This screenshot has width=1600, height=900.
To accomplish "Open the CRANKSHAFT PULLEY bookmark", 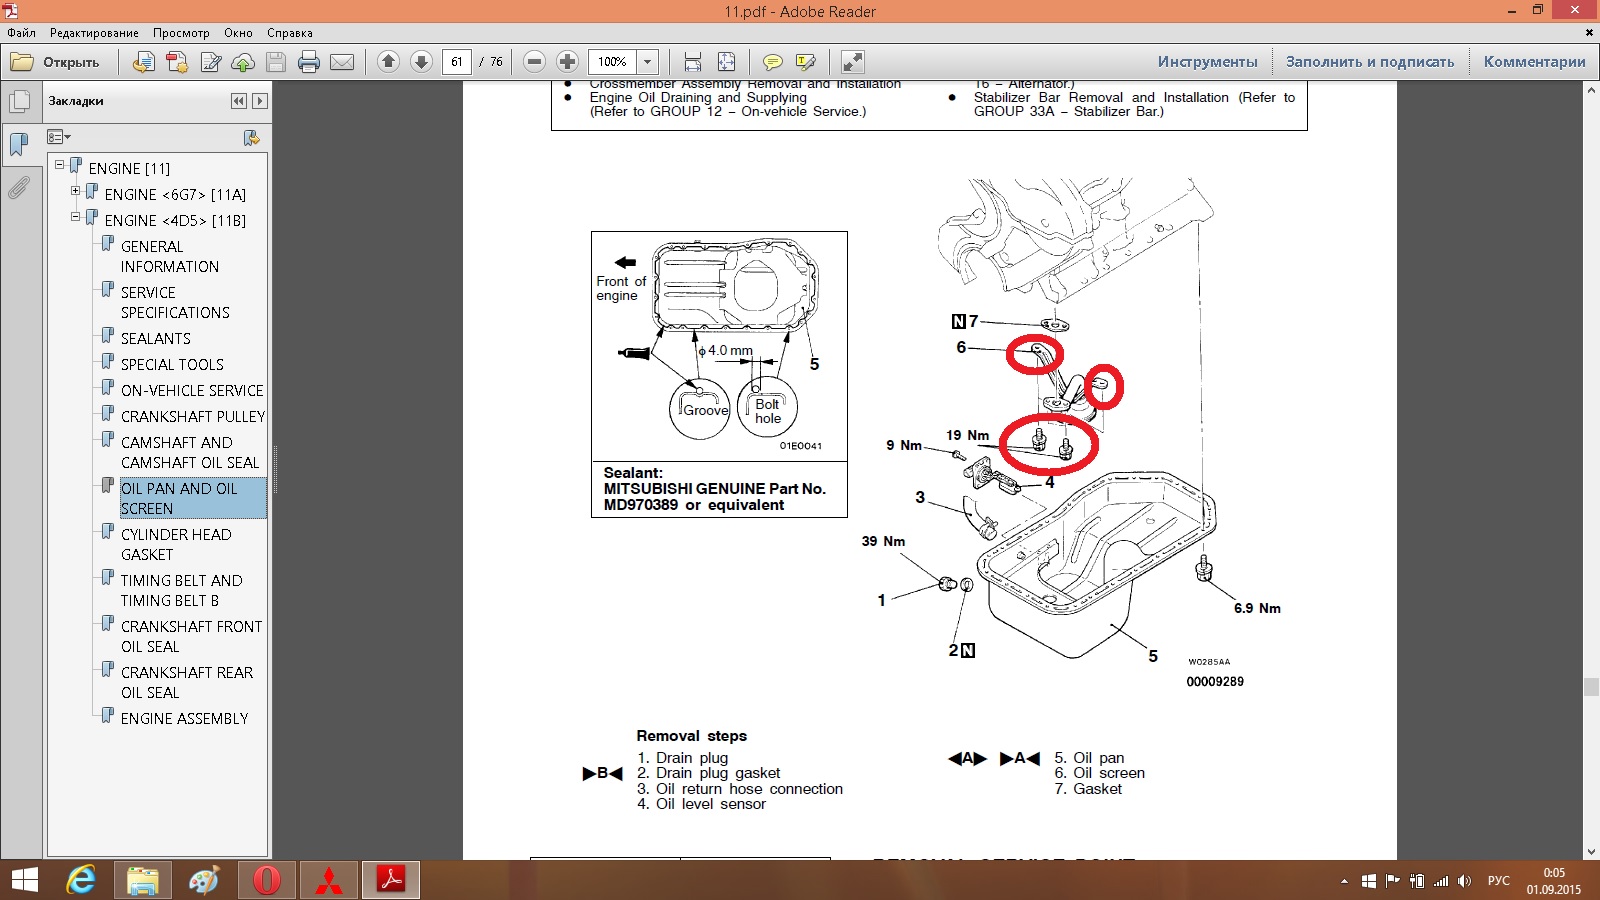I will click(193, 416).
